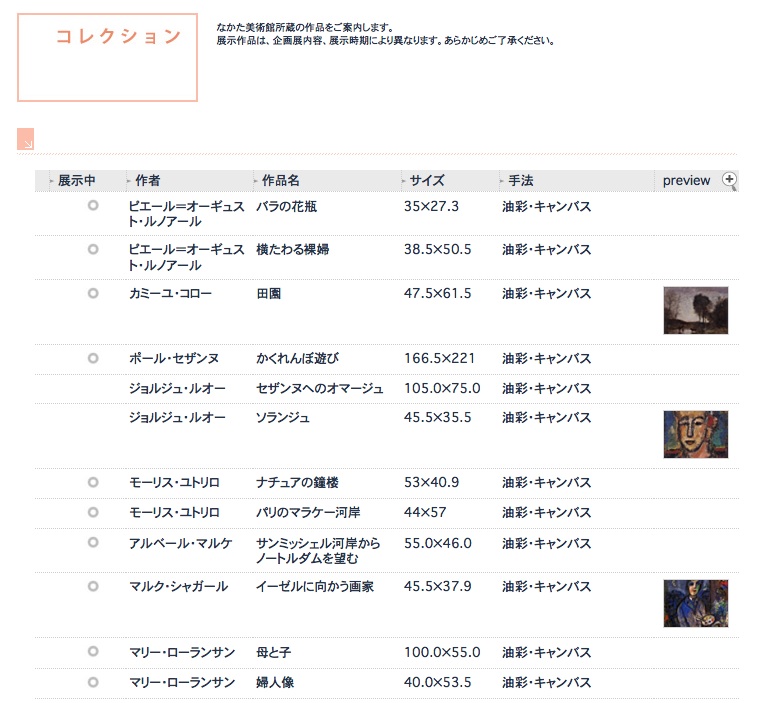Click size value 47.5×61.5

437,293
